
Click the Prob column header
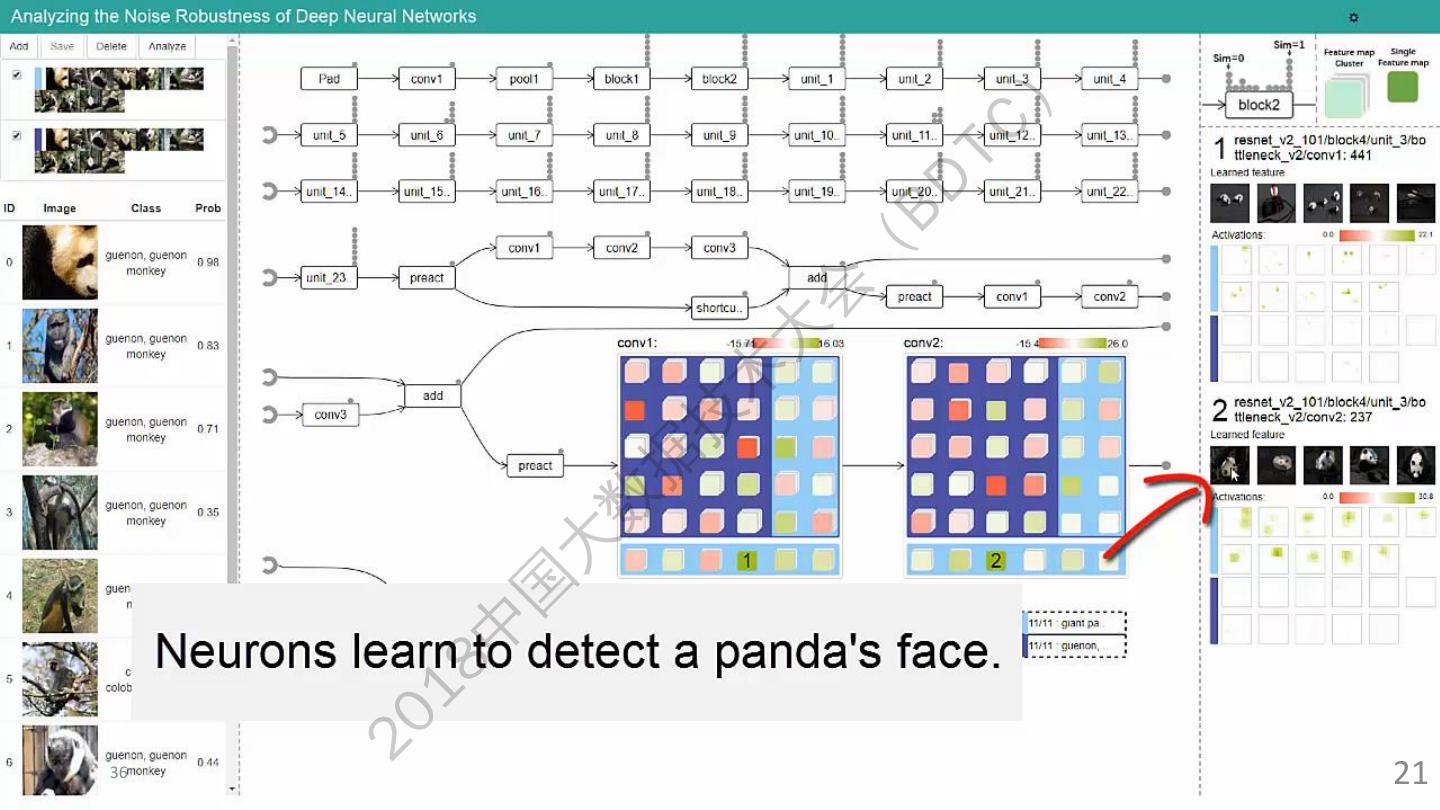208,208
